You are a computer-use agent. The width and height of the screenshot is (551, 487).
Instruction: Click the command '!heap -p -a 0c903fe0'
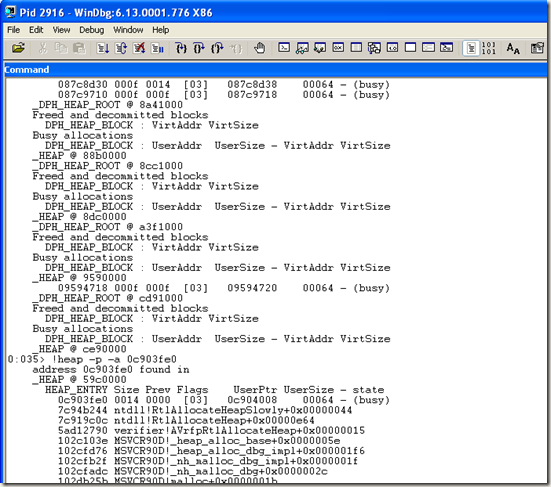[114, 359]
